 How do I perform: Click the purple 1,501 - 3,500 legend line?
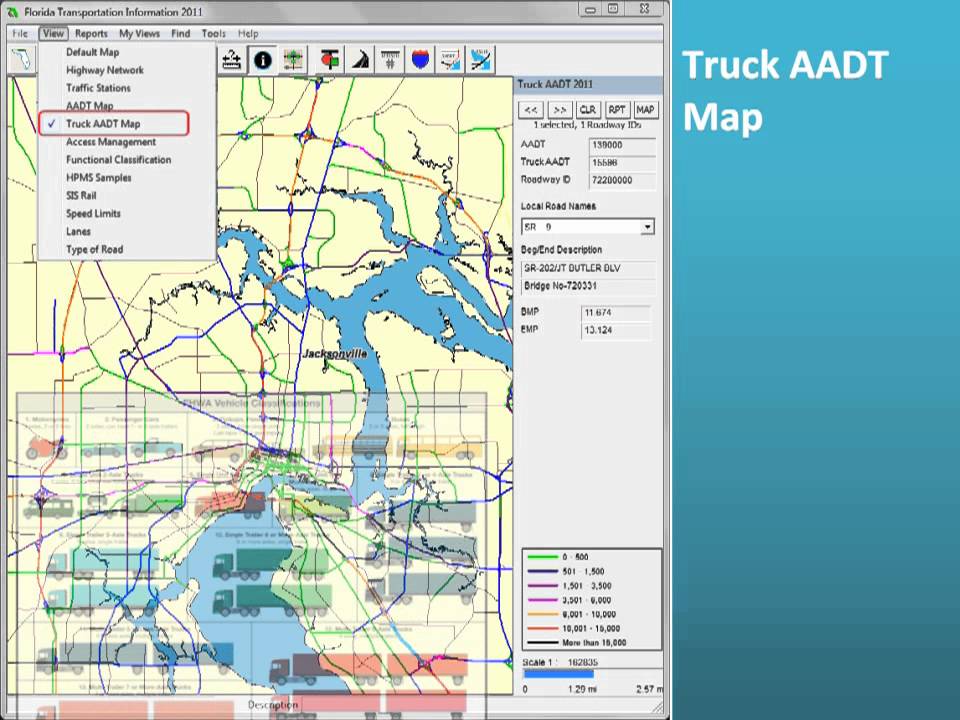[542, 586]
